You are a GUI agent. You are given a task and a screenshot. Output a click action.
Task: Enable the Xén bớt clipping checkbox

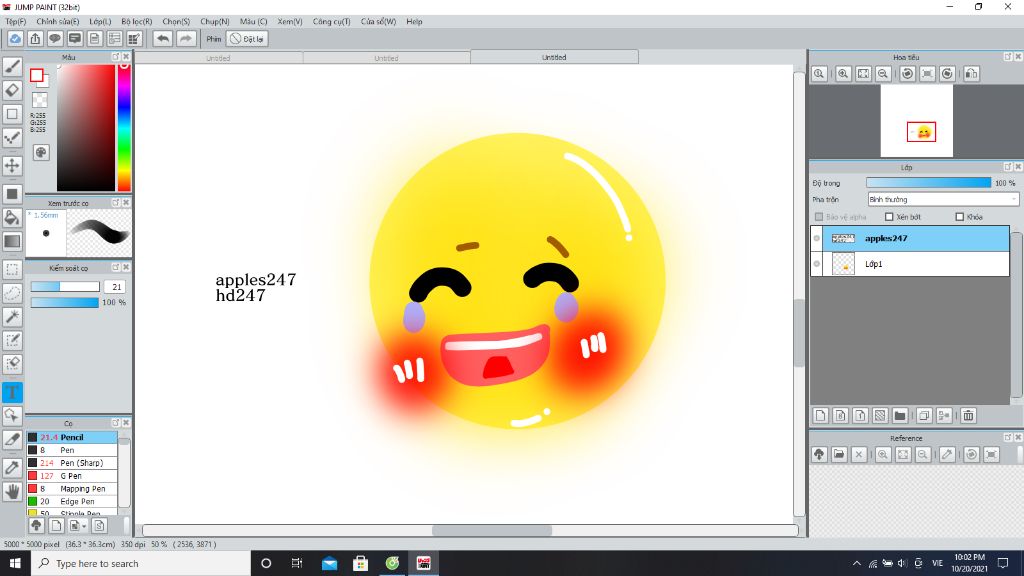tap(889, 217)
